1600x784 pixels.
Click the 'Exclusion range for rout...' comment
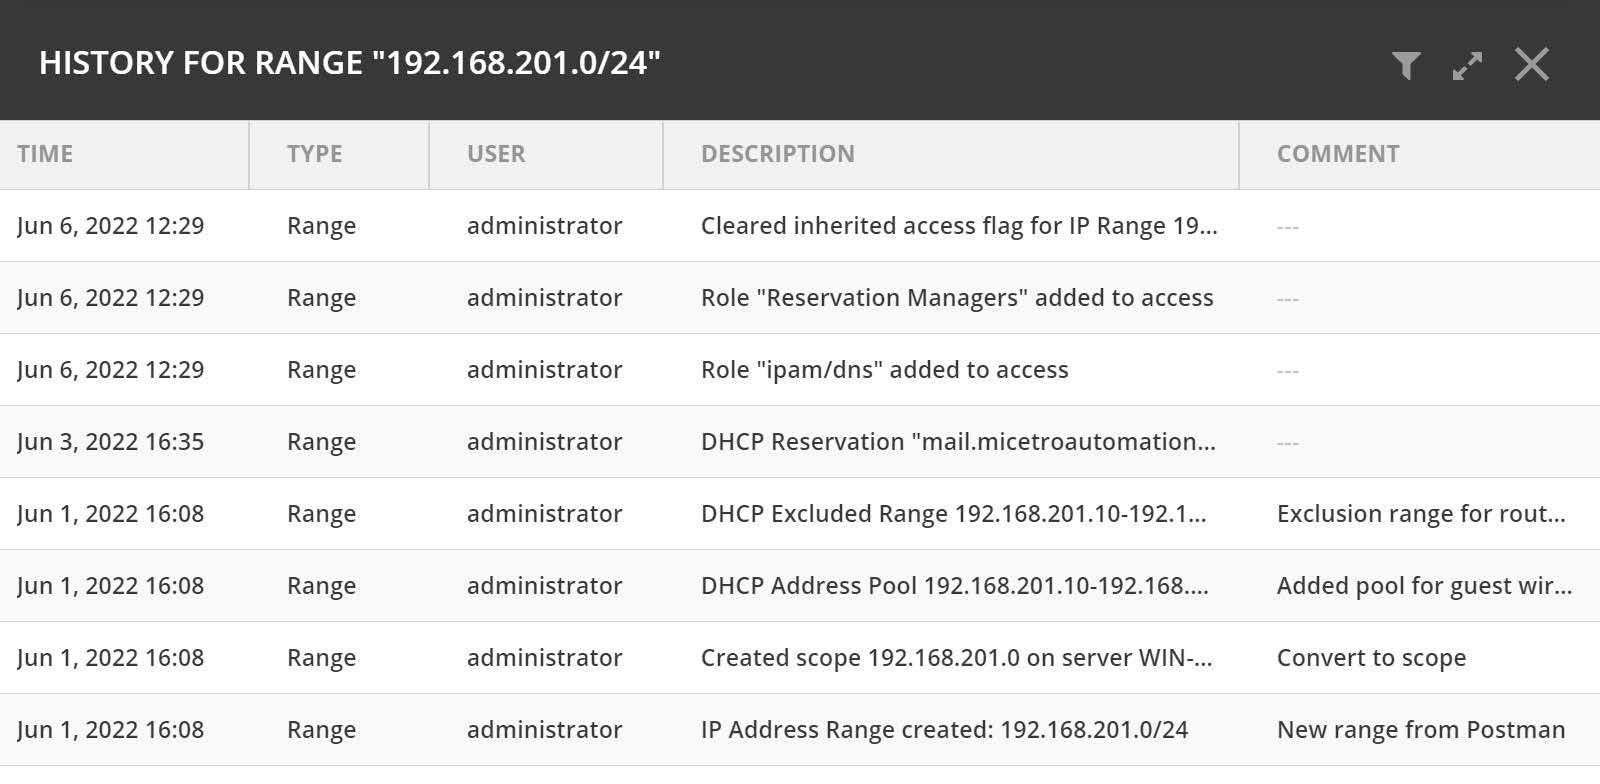1421,514
